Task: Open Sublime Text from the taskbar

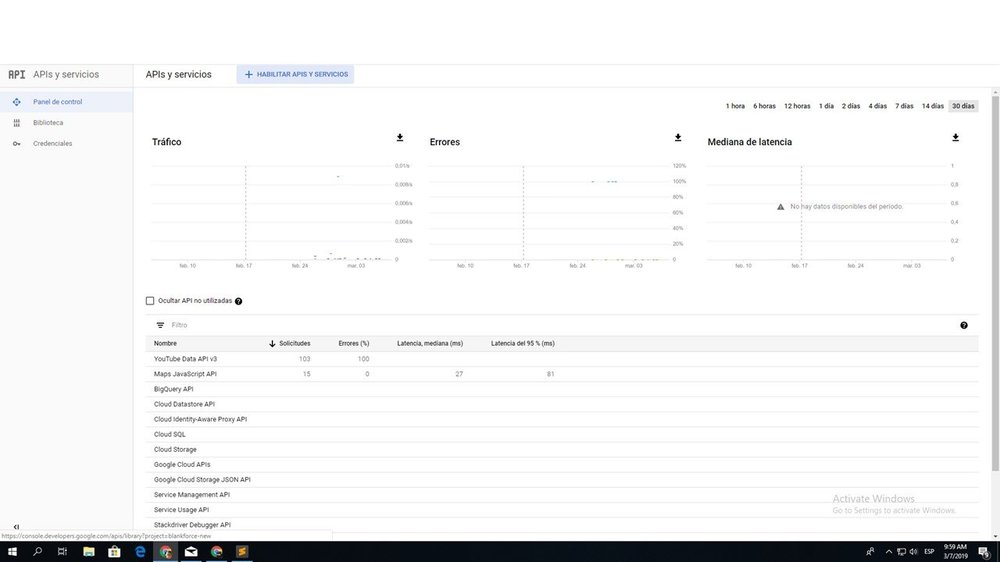Action: [x=242, y=552]
